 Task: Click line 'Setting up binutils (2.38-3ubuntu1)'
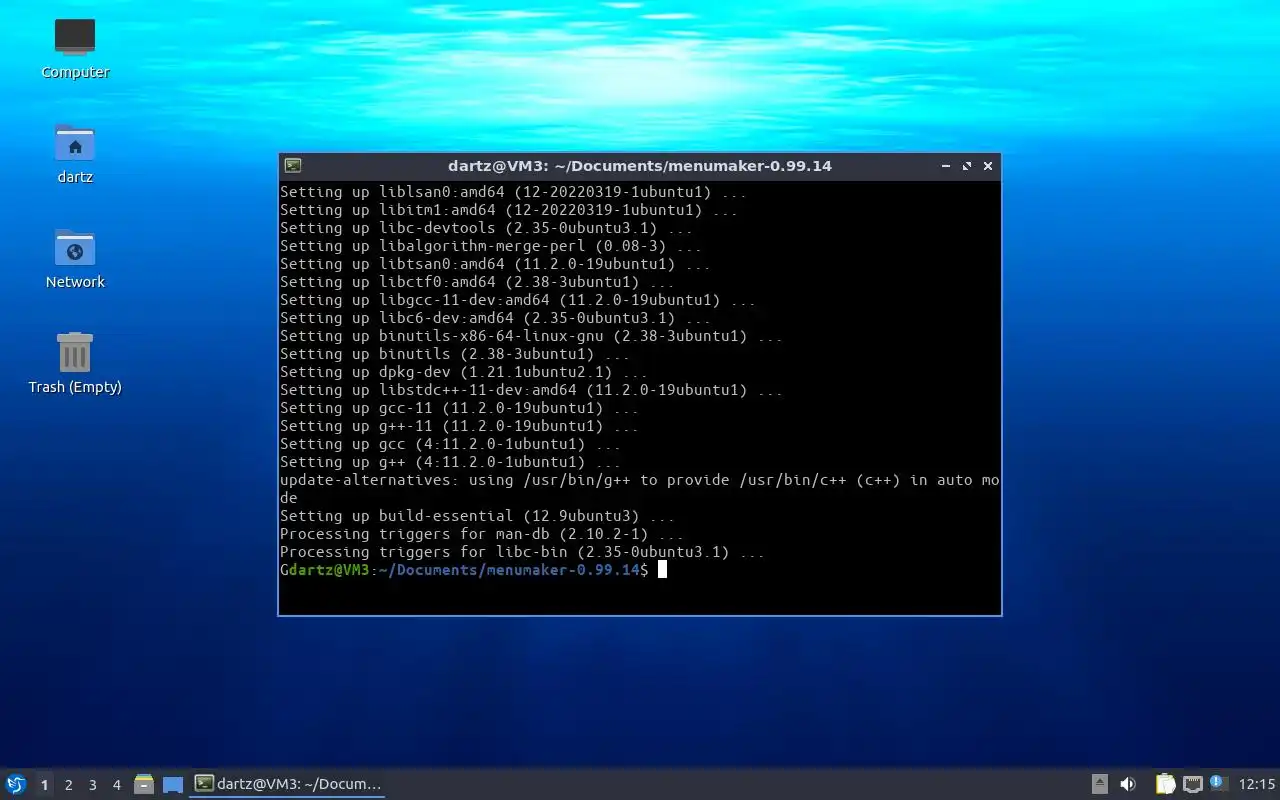pyautogui.click(x=455, y=354)
